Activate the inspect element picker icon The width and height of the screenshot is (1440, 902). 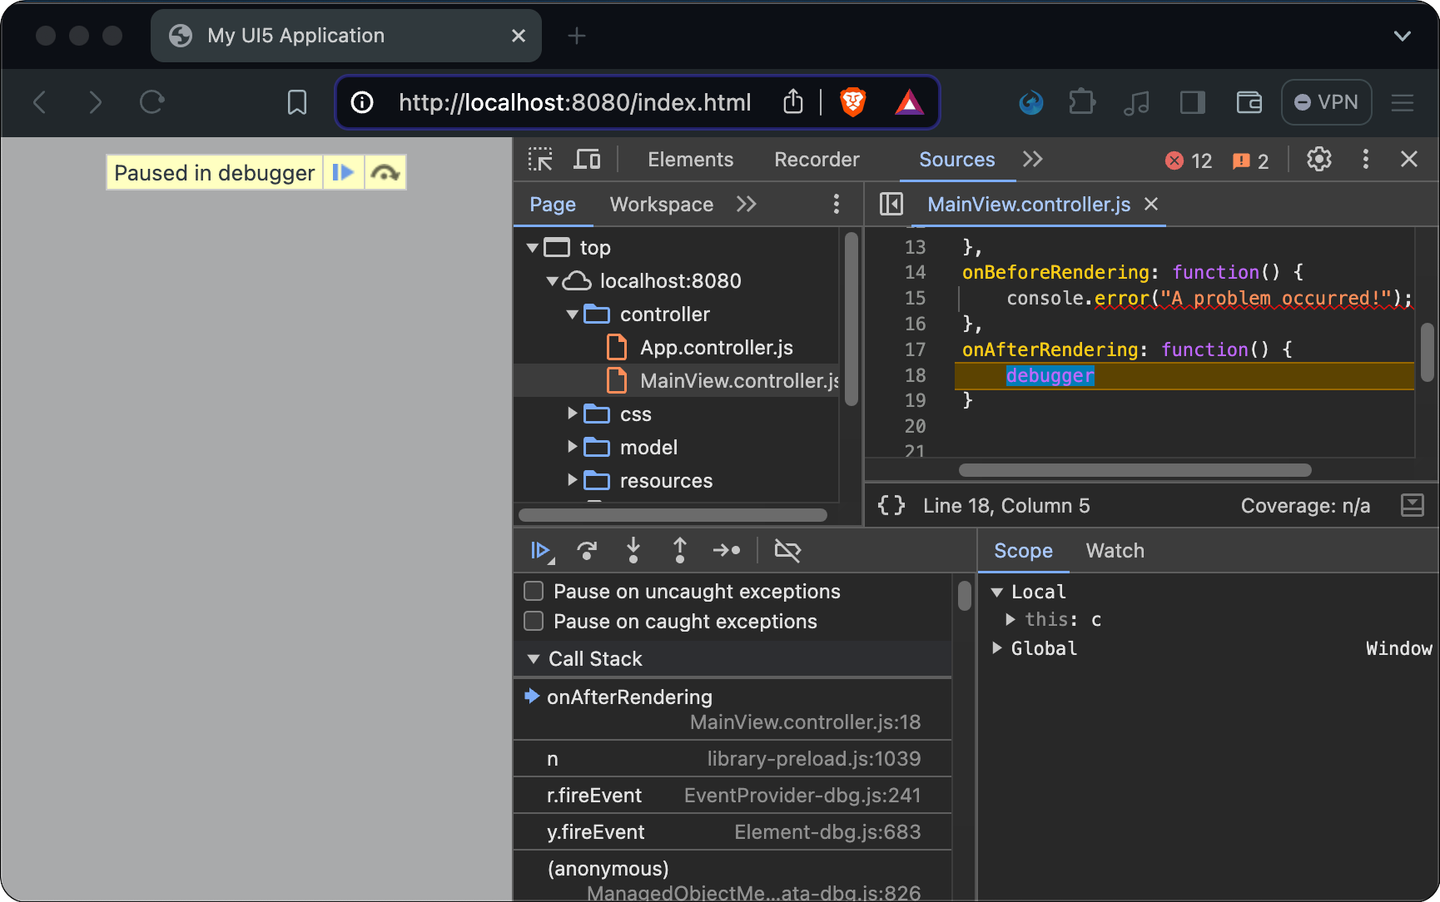point(540,159)
